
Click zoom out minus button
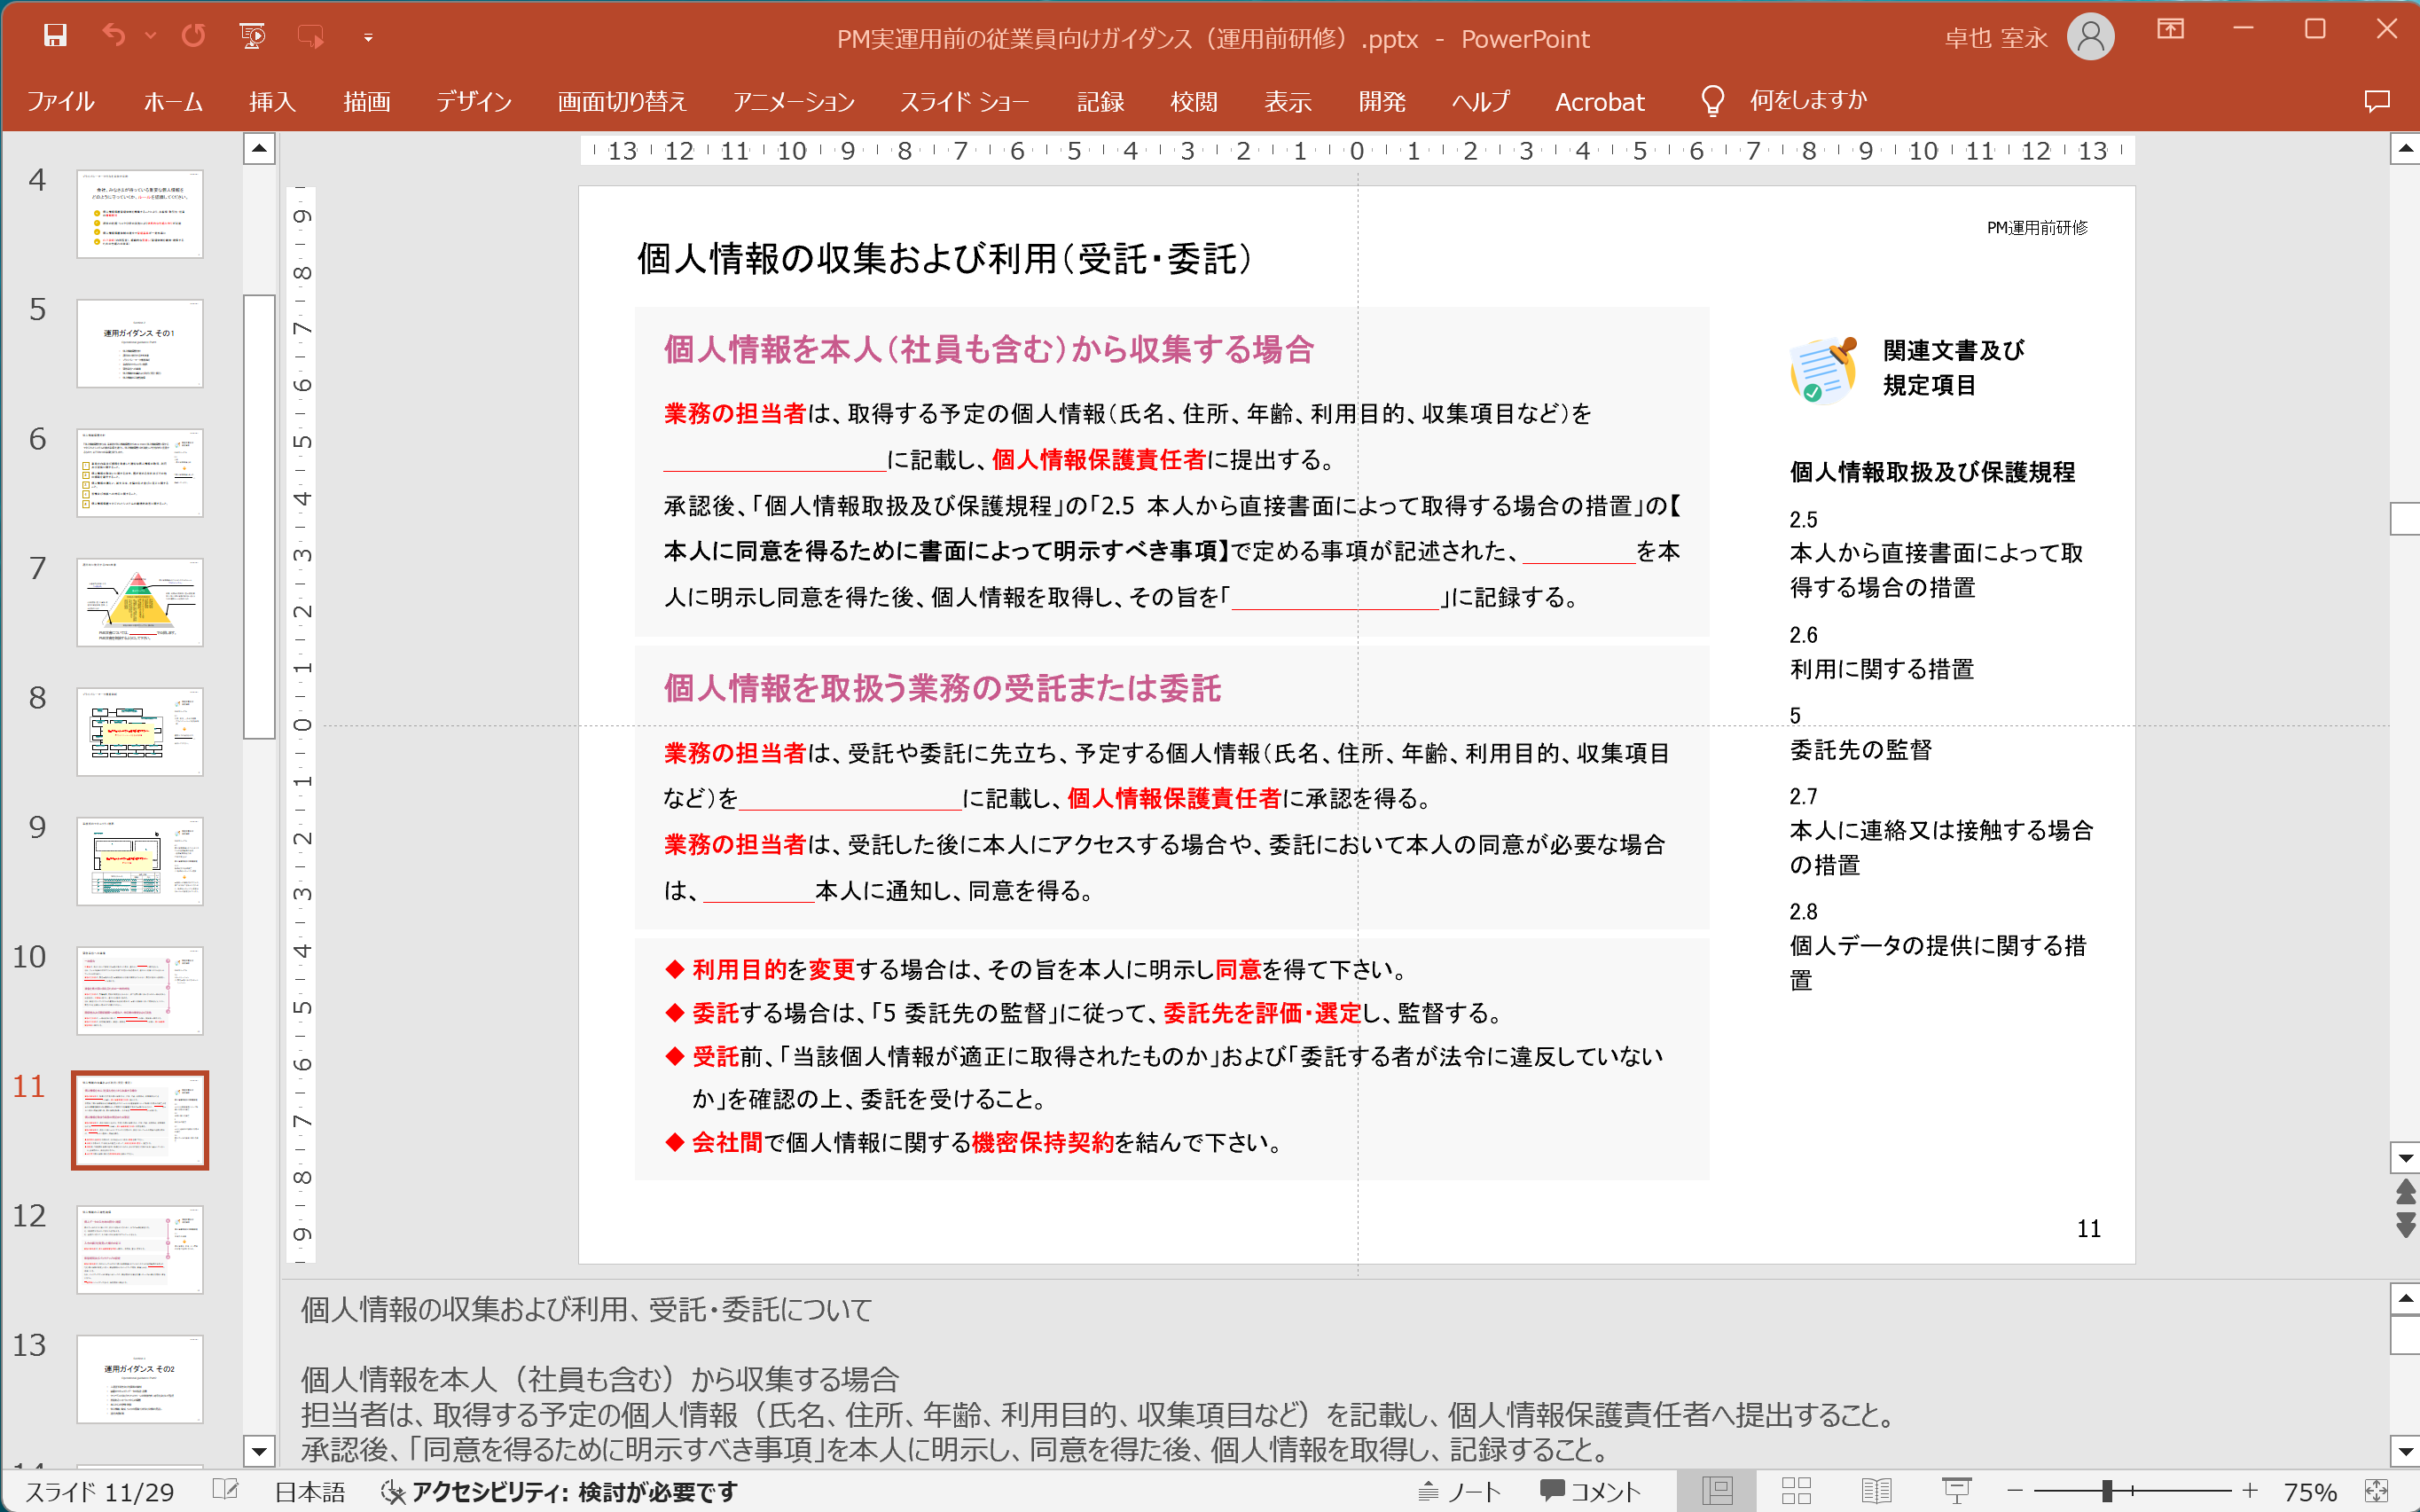tap(2015, 1491)
